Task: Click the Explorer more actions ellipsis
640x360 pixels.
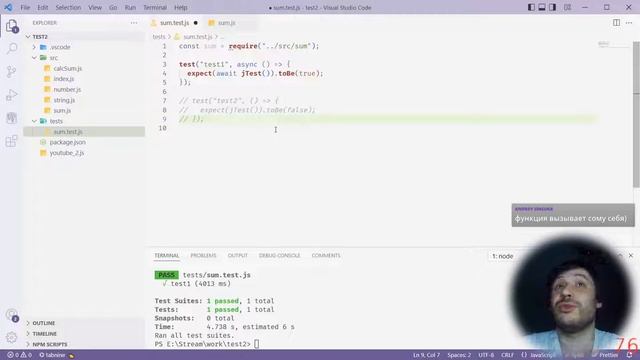Action: coord(134,23)
